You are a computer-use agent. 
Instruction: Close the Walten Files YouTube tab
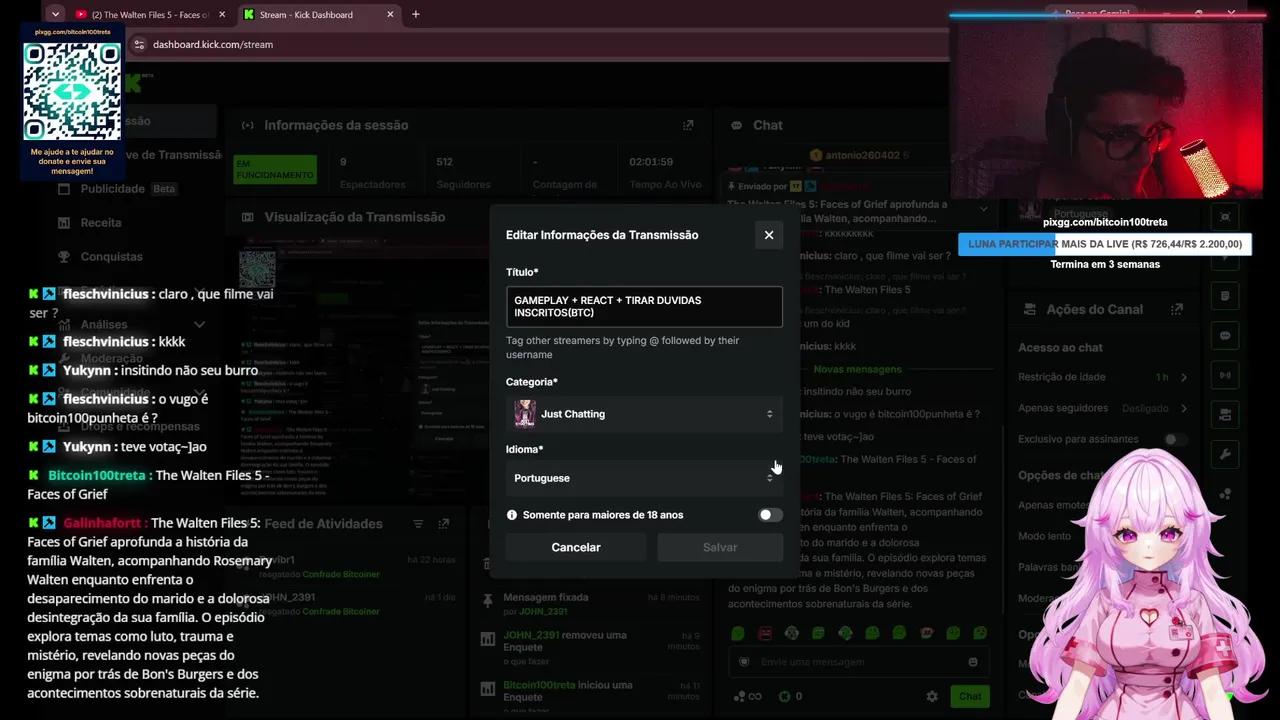pyautogui.click(x=222, y=14)
